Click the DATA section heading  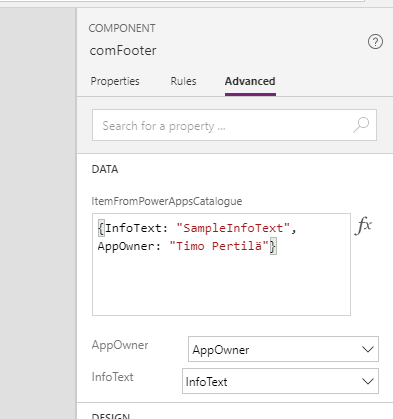[x=105, y=169]
